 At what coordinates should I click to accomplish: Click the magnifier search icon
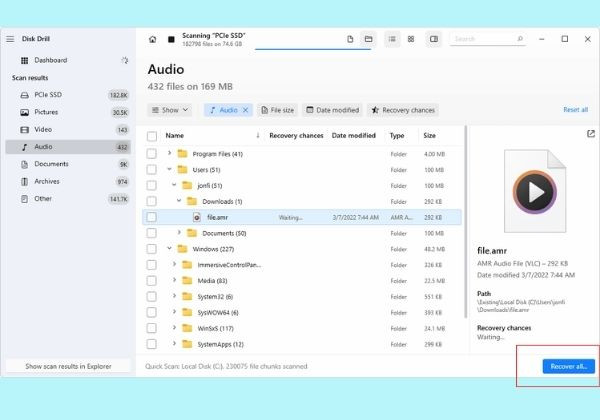point(520,39)
